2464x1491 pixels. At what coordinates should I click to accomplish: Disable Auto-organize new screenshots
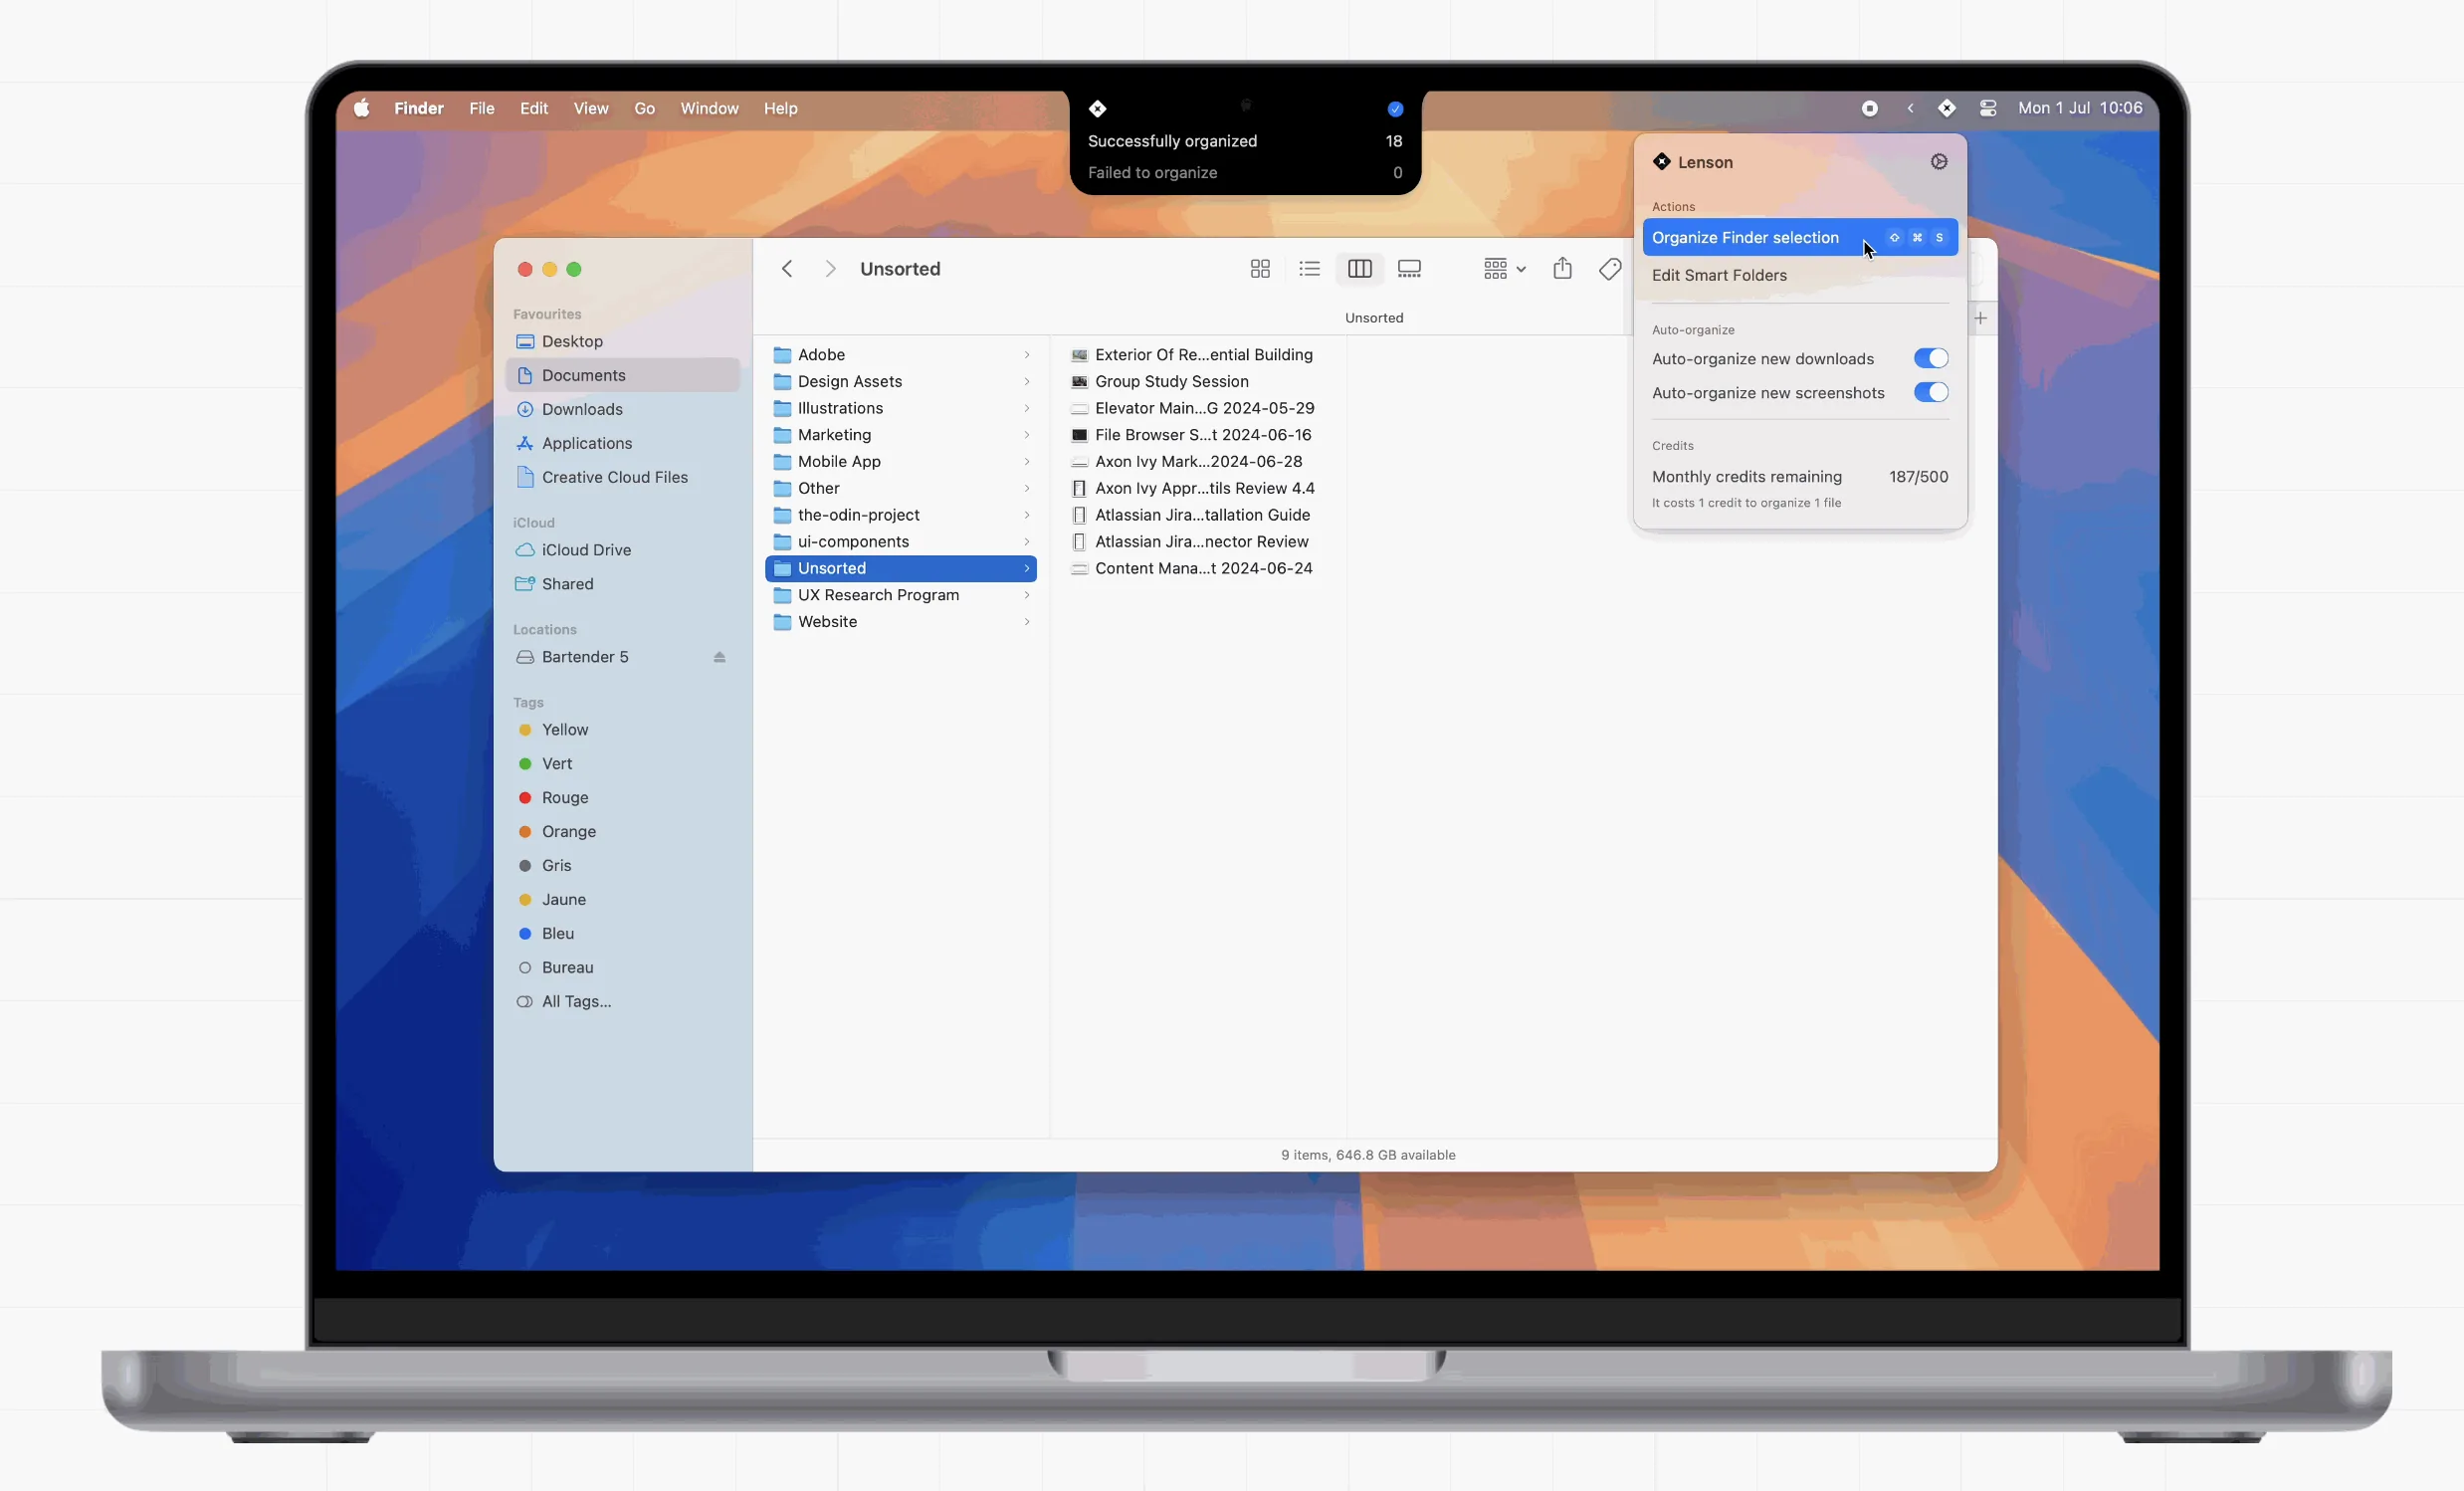click(x=1930, y=393)
